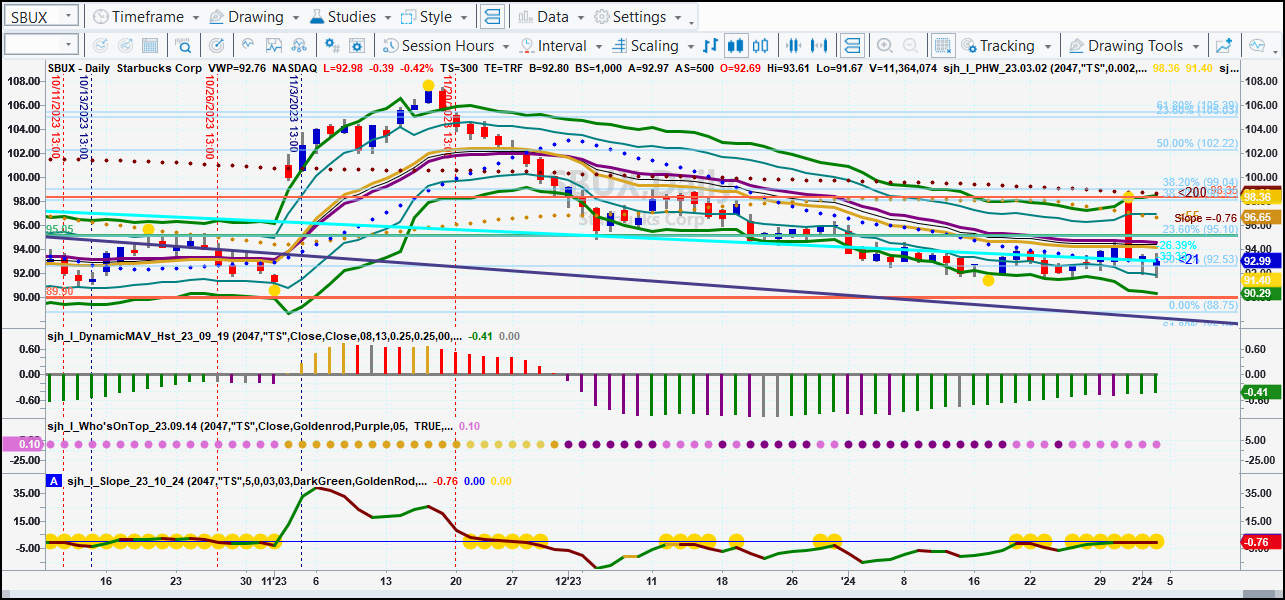Click the magnifier chart search icon

point(185,46)
